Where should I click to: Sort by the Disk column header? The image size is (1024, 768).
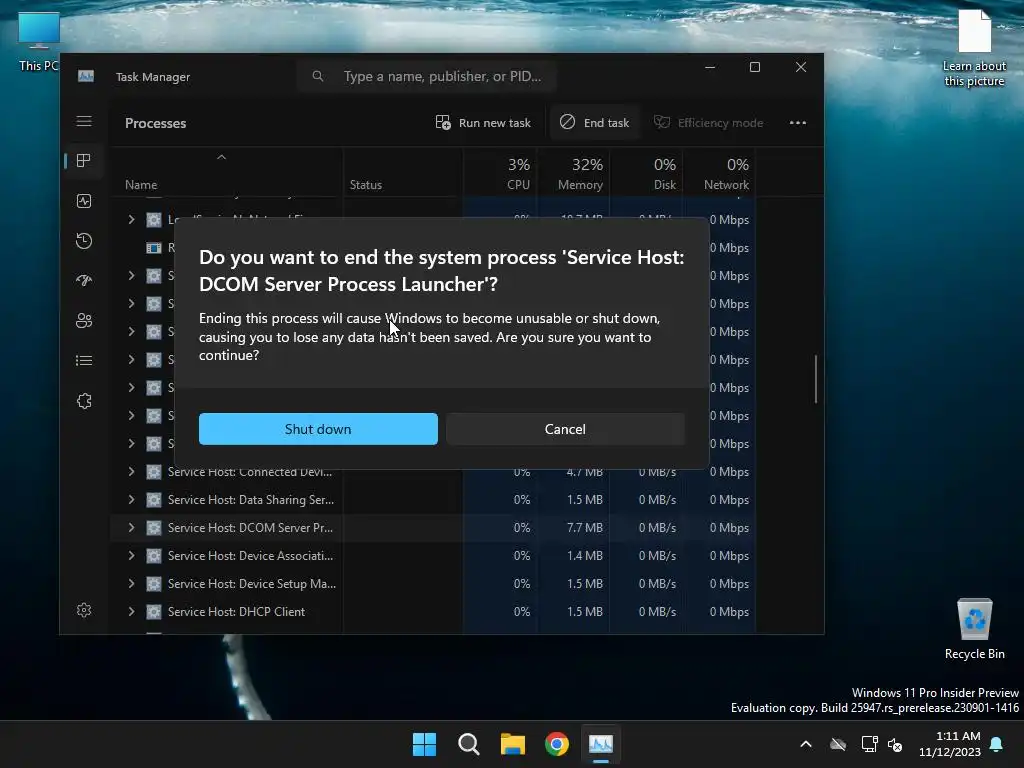[647, 172]
